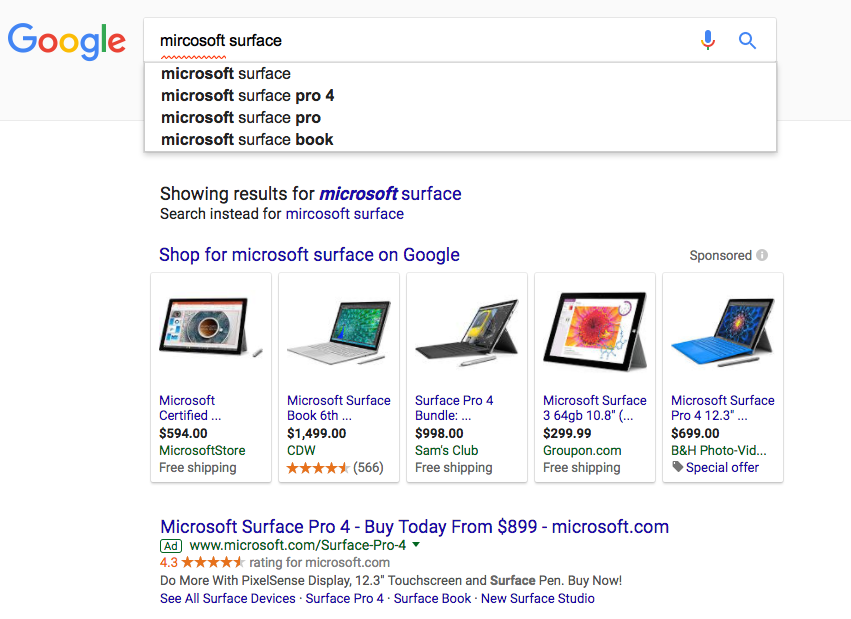Open Shop for microsoft surface on Google
Viewport: 851px width, 619px height.
(x=309, y=254)
